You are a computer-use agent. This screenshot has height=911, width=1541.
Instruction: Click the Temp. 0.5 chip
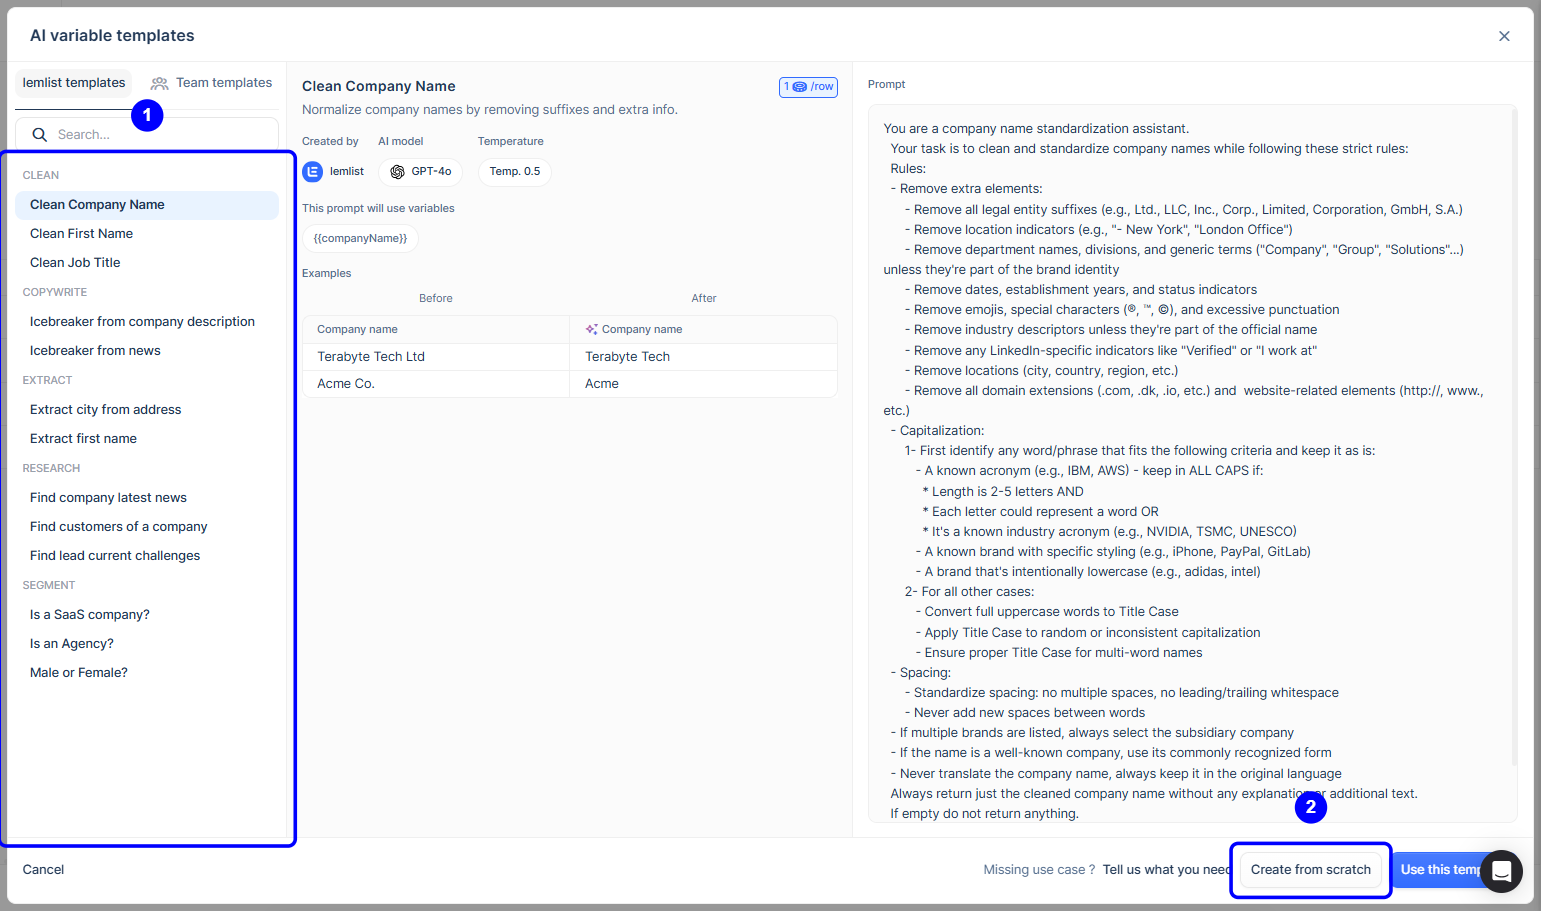pos(514,172)
